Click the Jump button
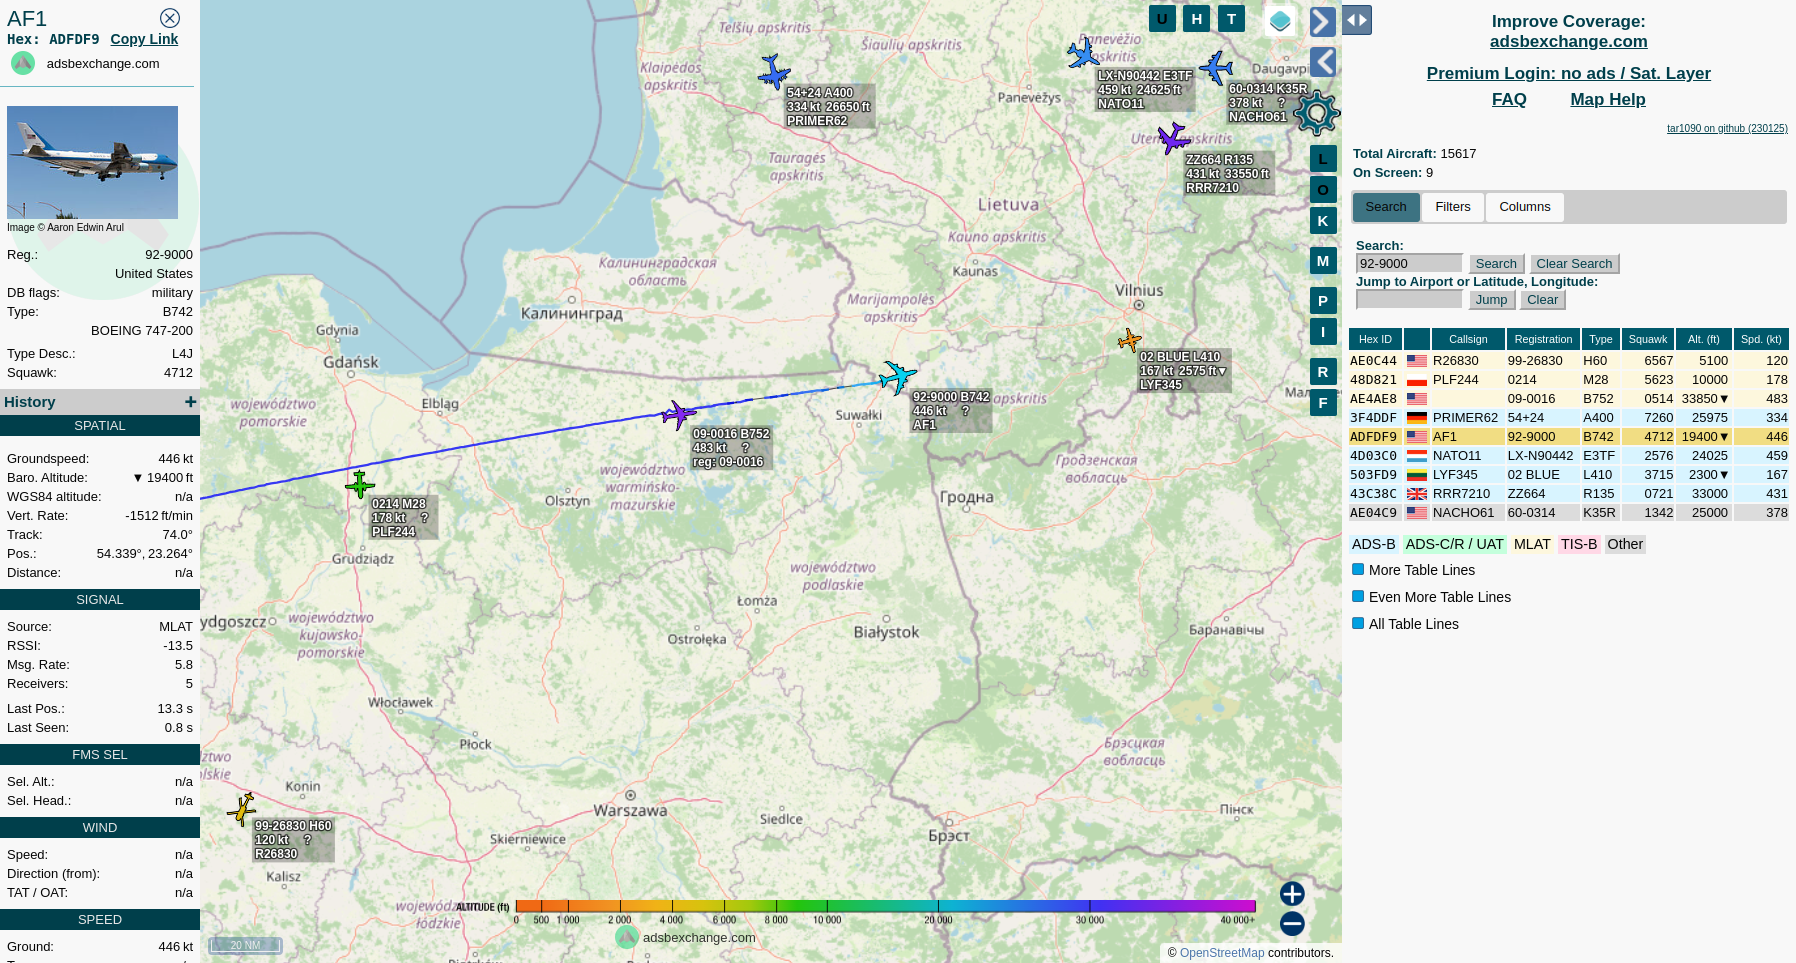This screenshot has height=963, width=1796. (1491, 300)
